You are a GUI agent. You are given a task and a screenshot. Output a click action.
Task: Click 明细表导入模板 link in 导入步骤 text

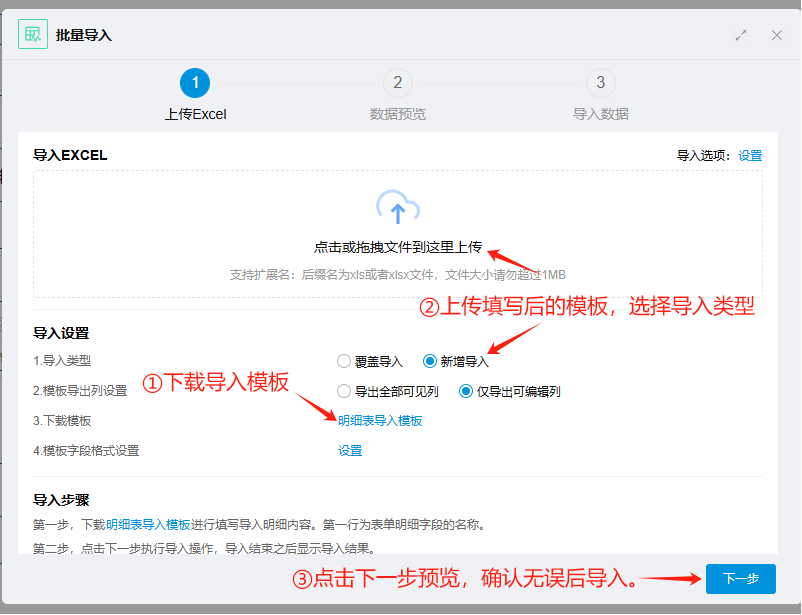click(149, 524)
